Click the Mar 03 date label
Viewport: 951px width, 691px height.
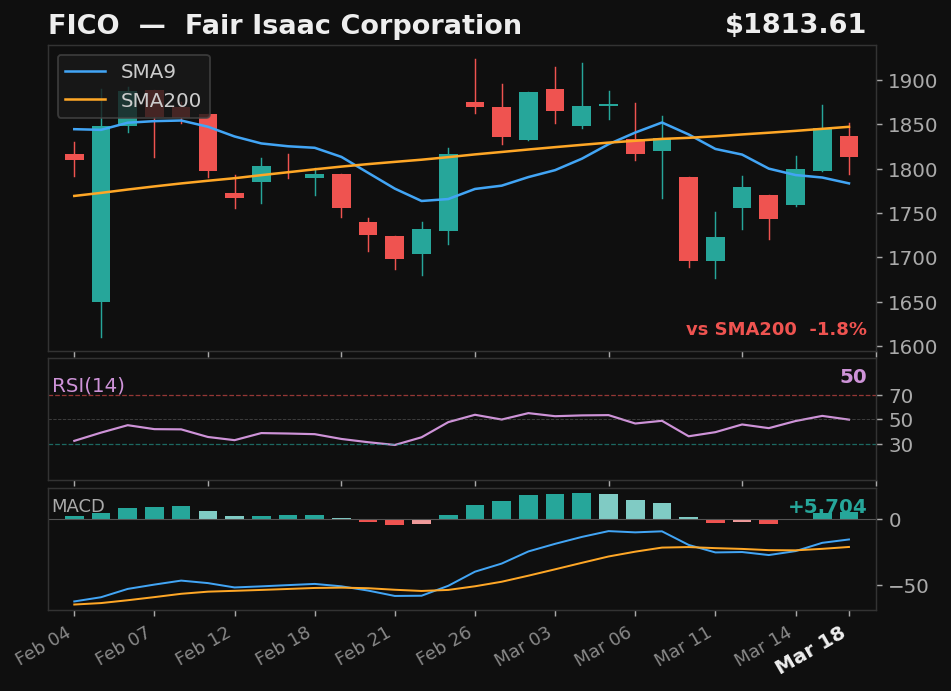[523, 645]
